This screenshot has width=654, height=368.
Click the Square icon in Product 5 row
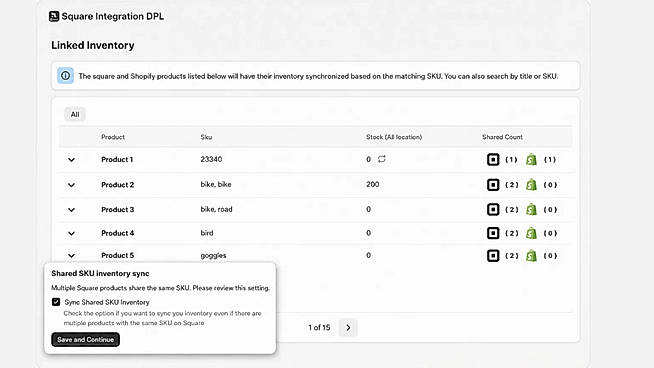click(493, 256)
